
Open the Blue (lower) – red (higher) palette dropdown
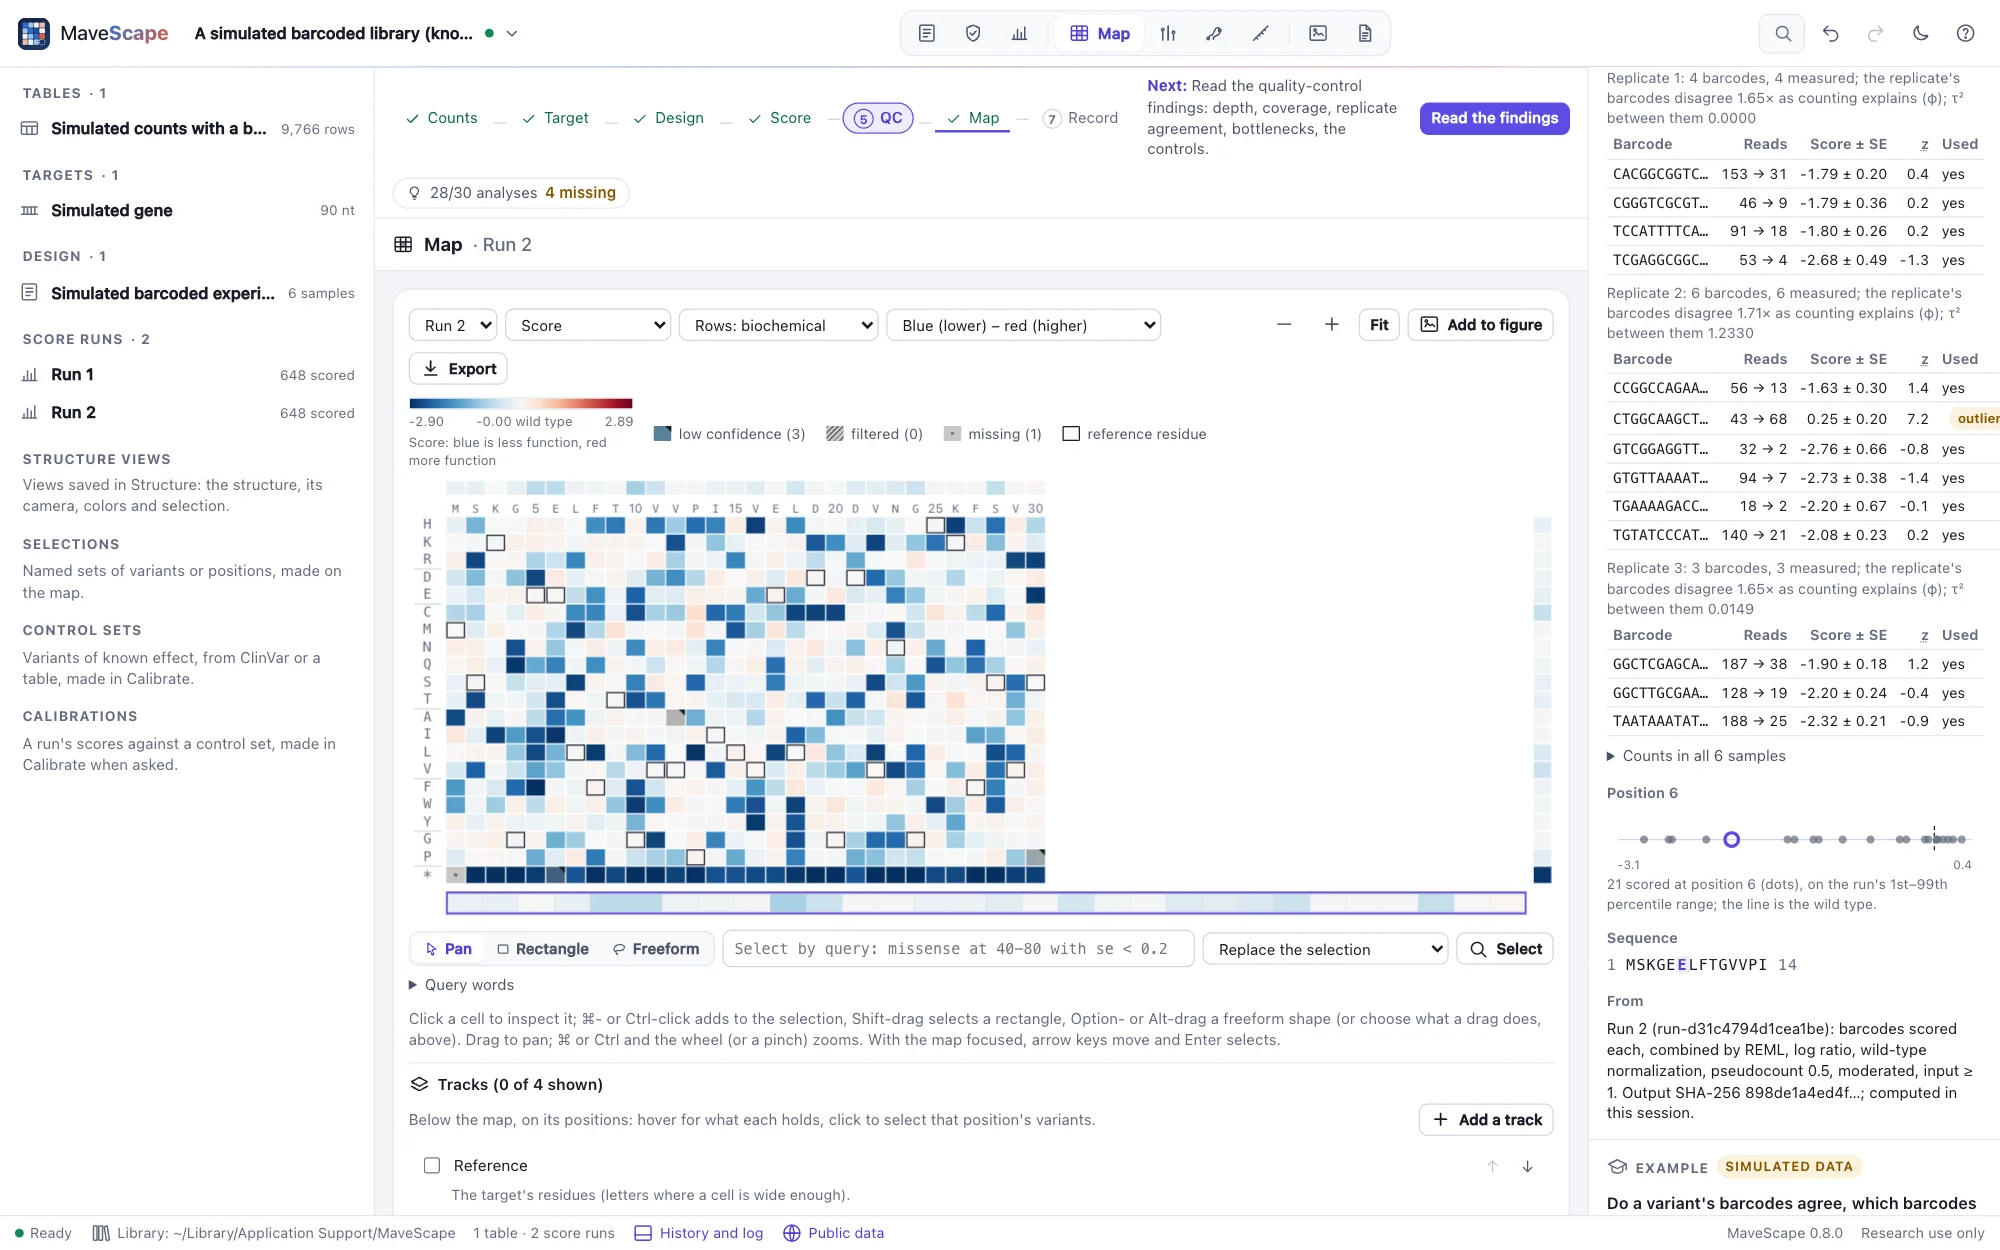point(1023,325)
